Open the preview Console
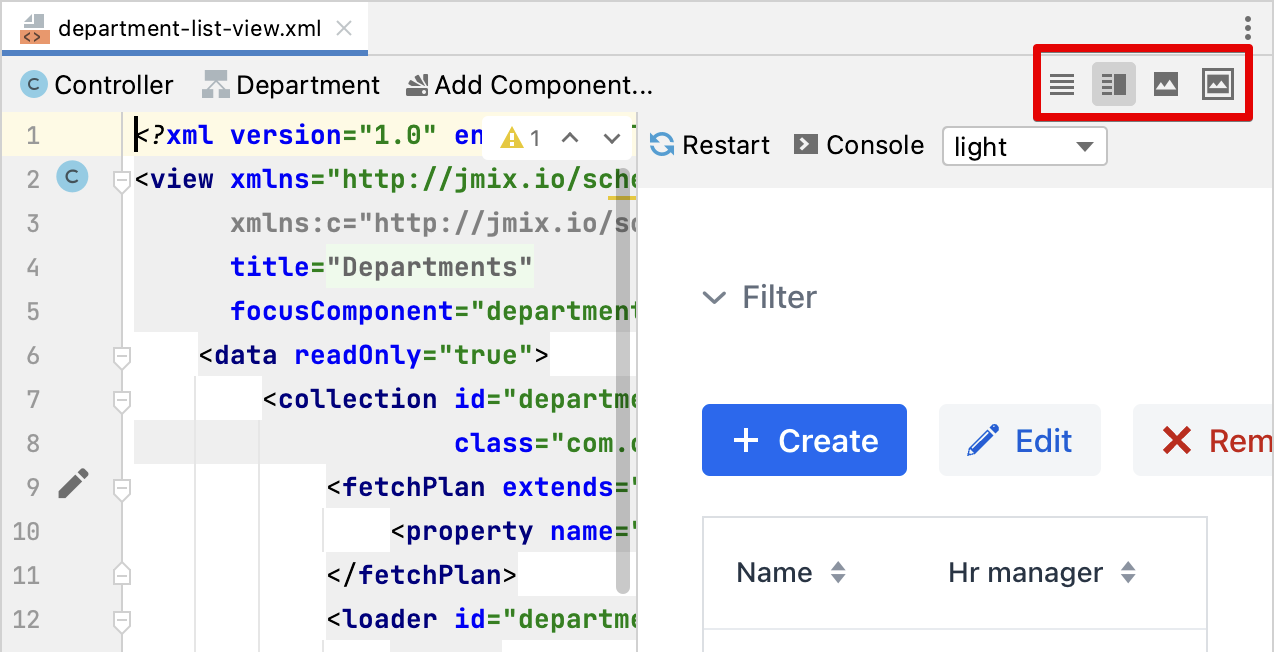1274x652 pixels. [x=859, y=145]
